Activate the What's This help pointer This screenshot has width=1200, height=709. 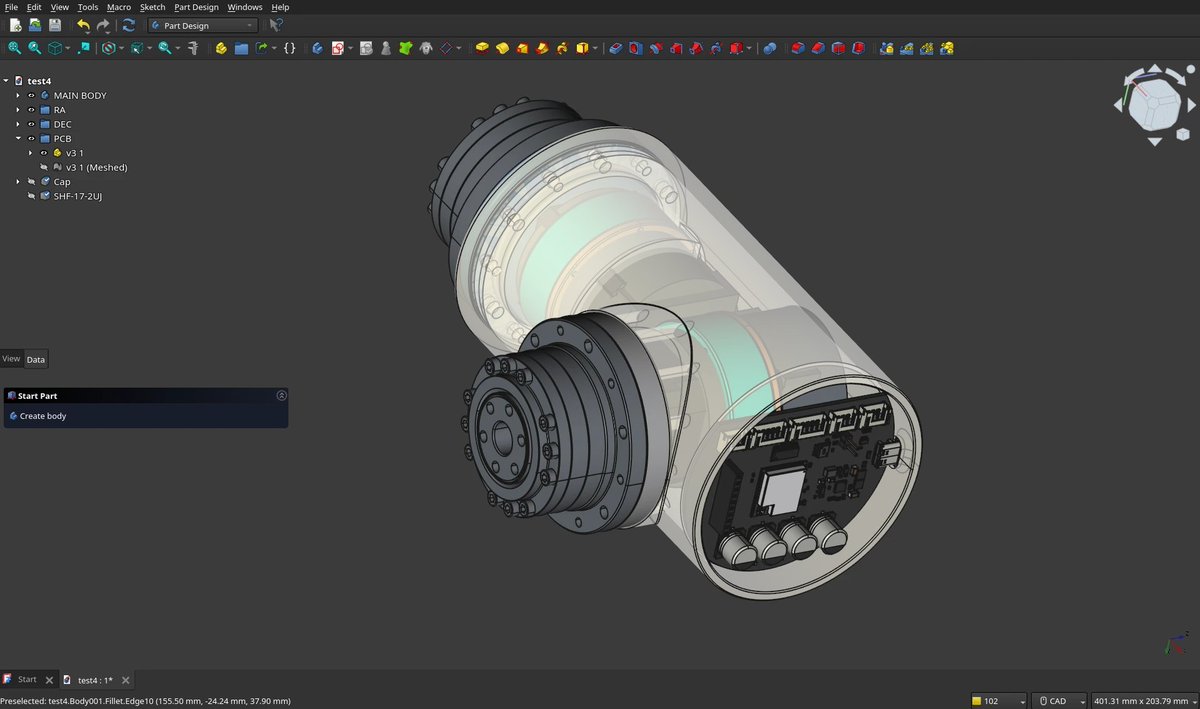click(276, 25)
